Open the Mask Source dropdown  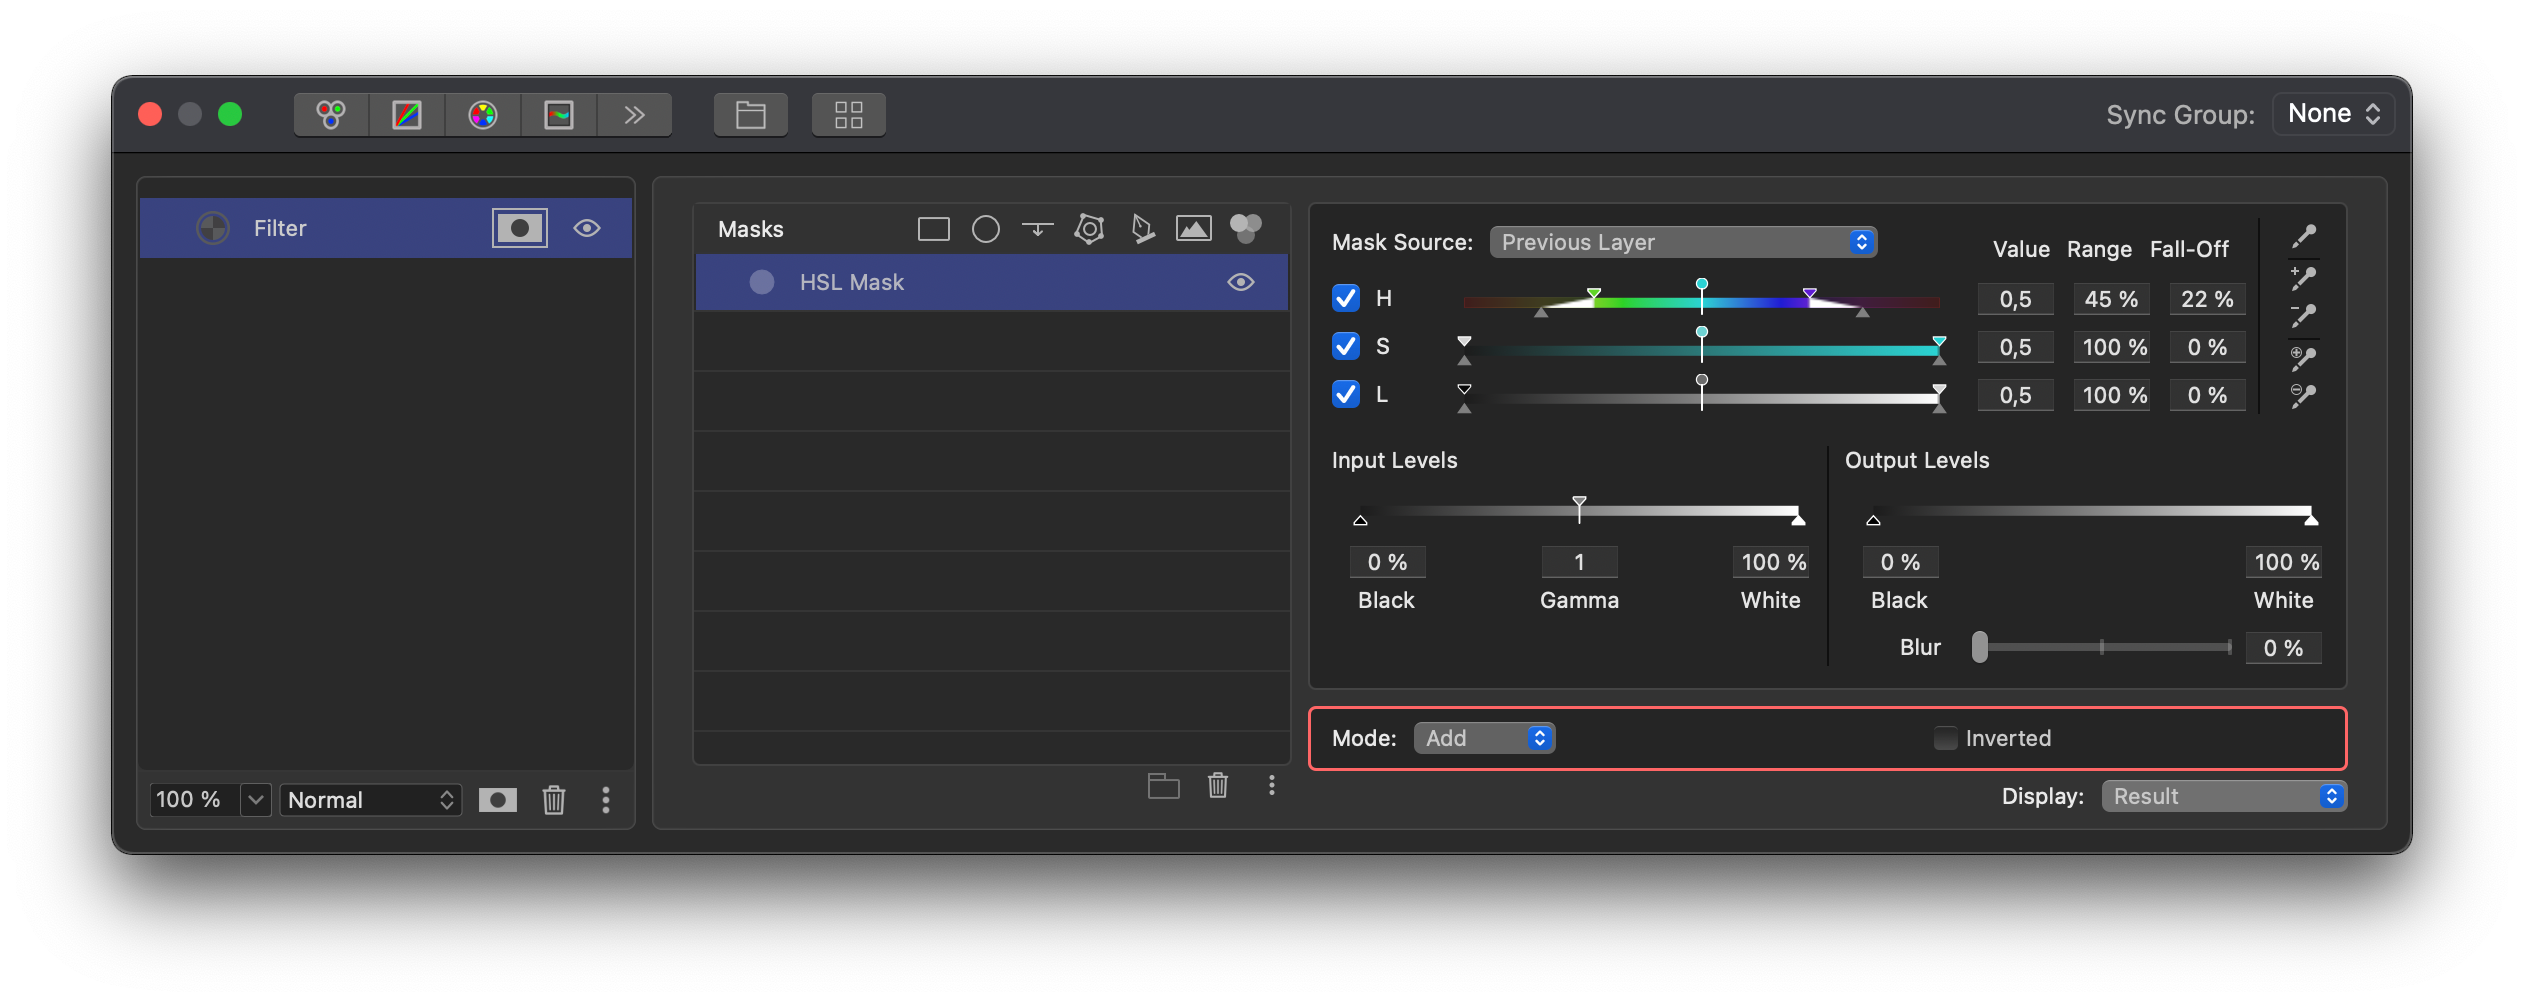(1684, 243)
